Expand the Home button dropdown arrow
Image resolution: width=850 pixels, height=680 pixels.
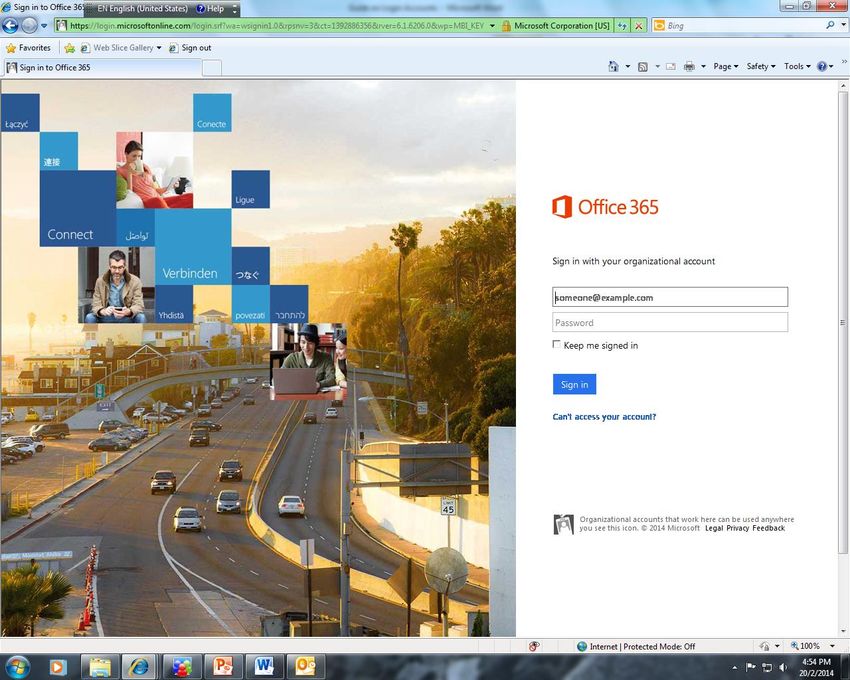628,66
